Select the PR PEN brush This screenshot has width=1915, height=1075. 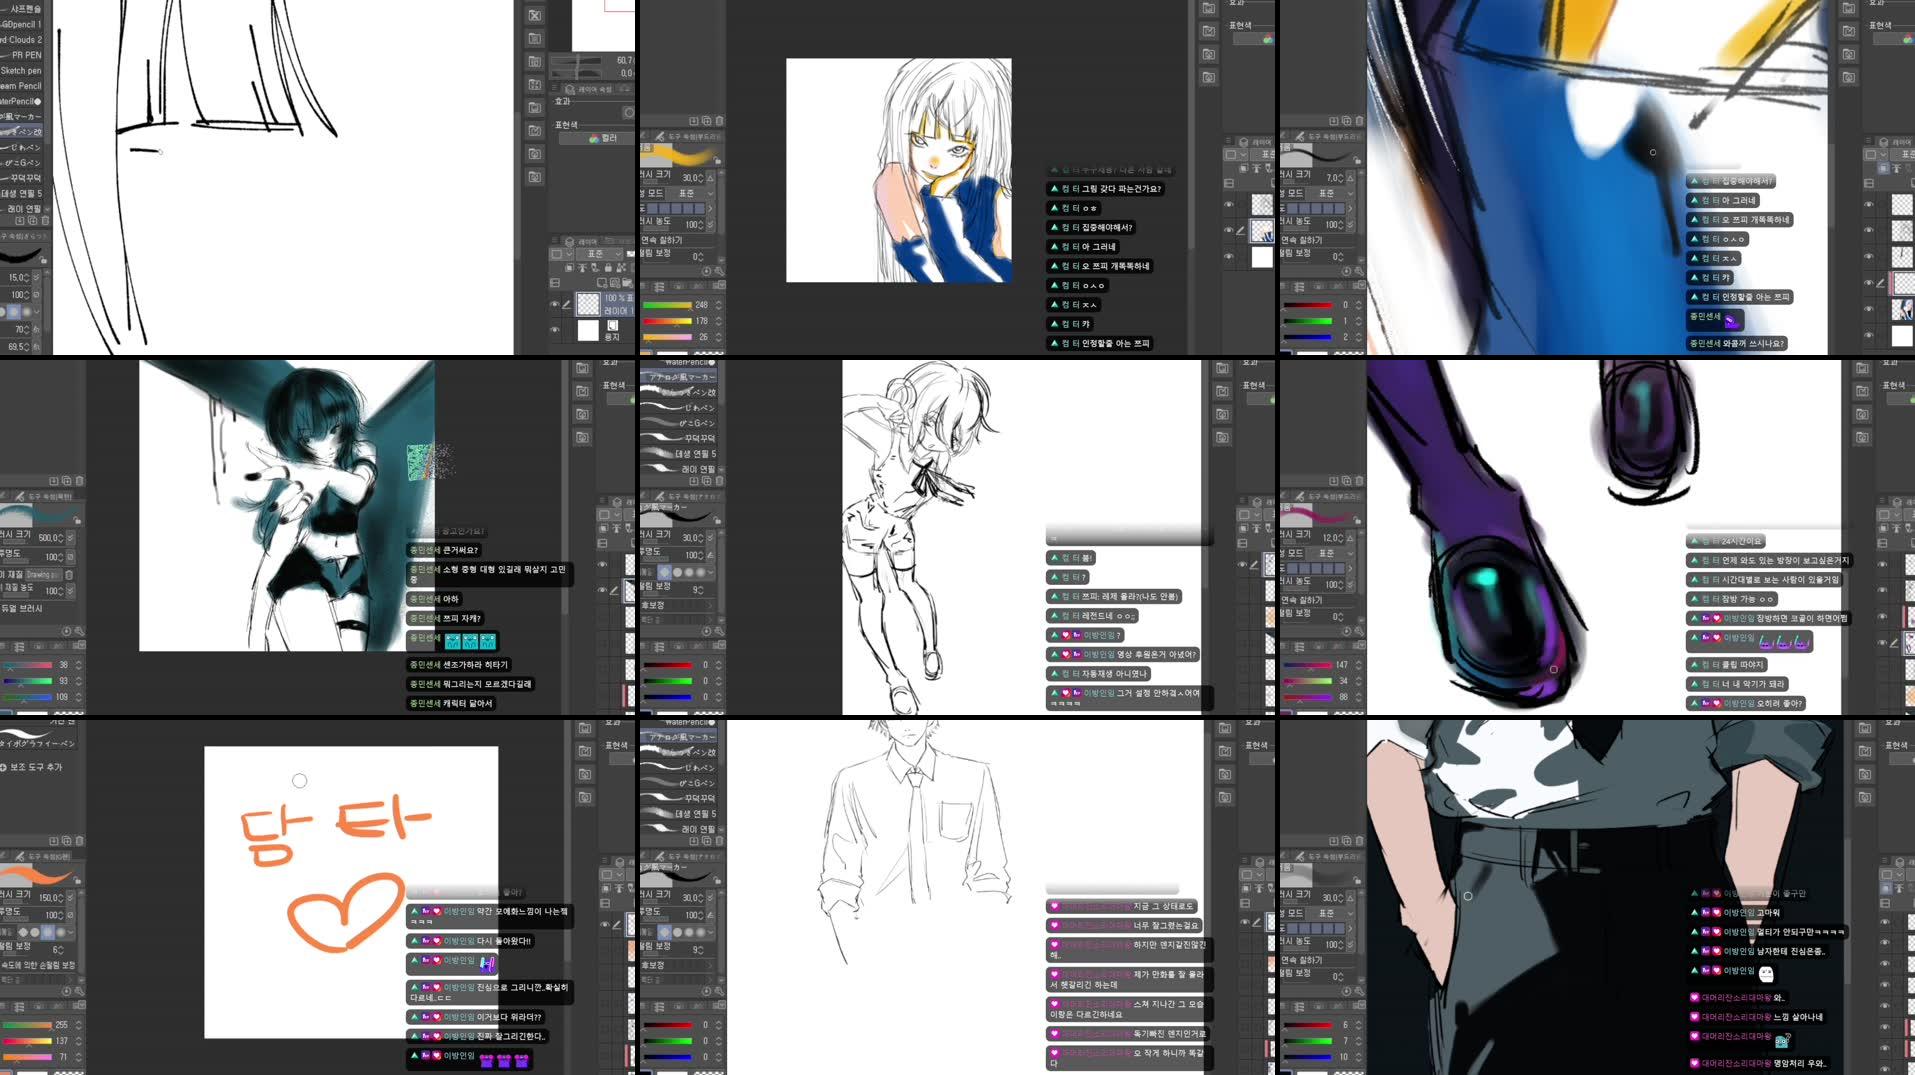pos(26,55)
